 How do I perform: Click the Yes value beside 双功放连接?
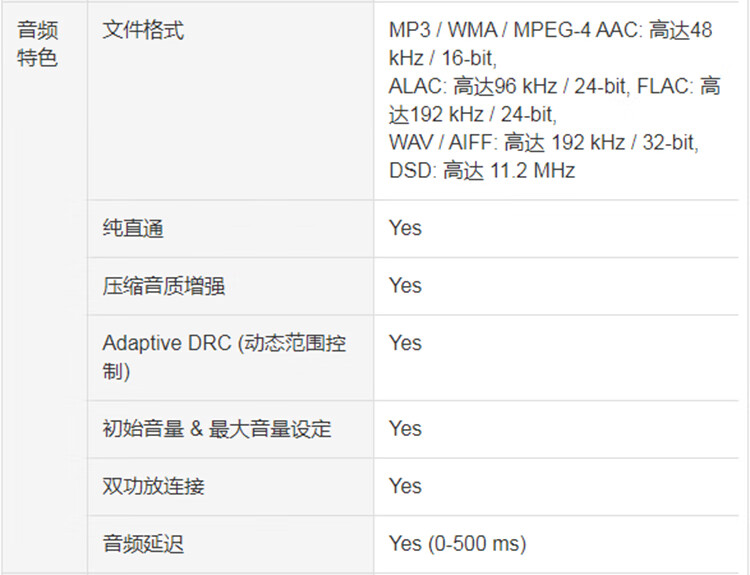click(x=405, y=486)
